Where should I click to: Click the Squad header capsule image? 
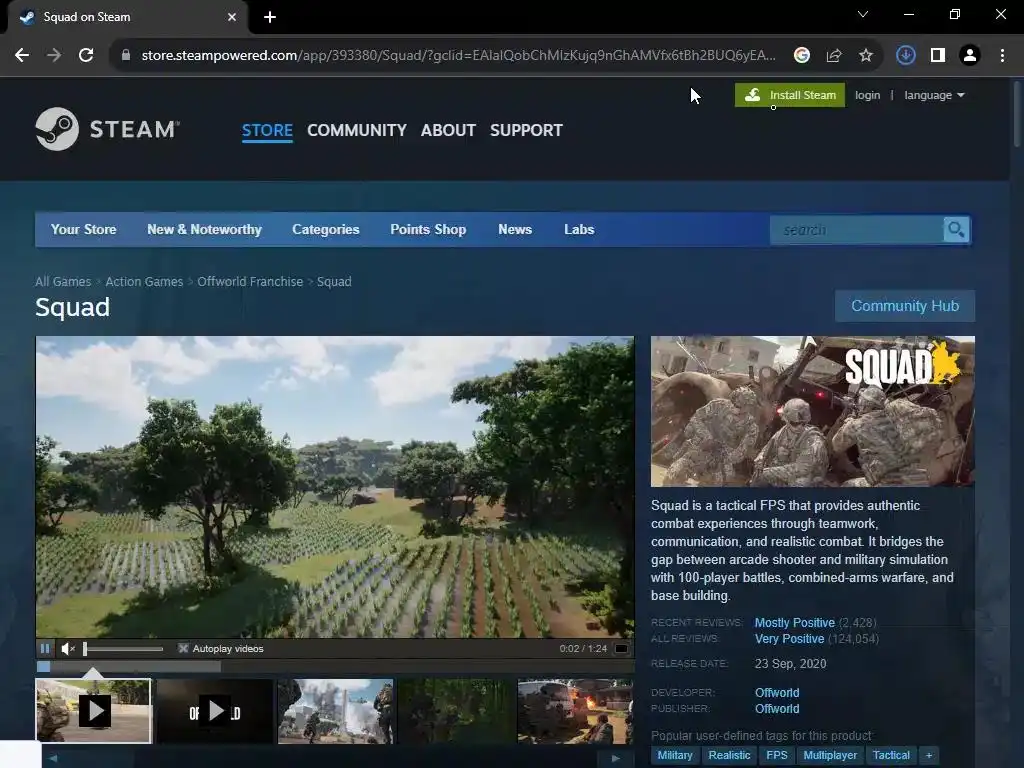[812, 411]
